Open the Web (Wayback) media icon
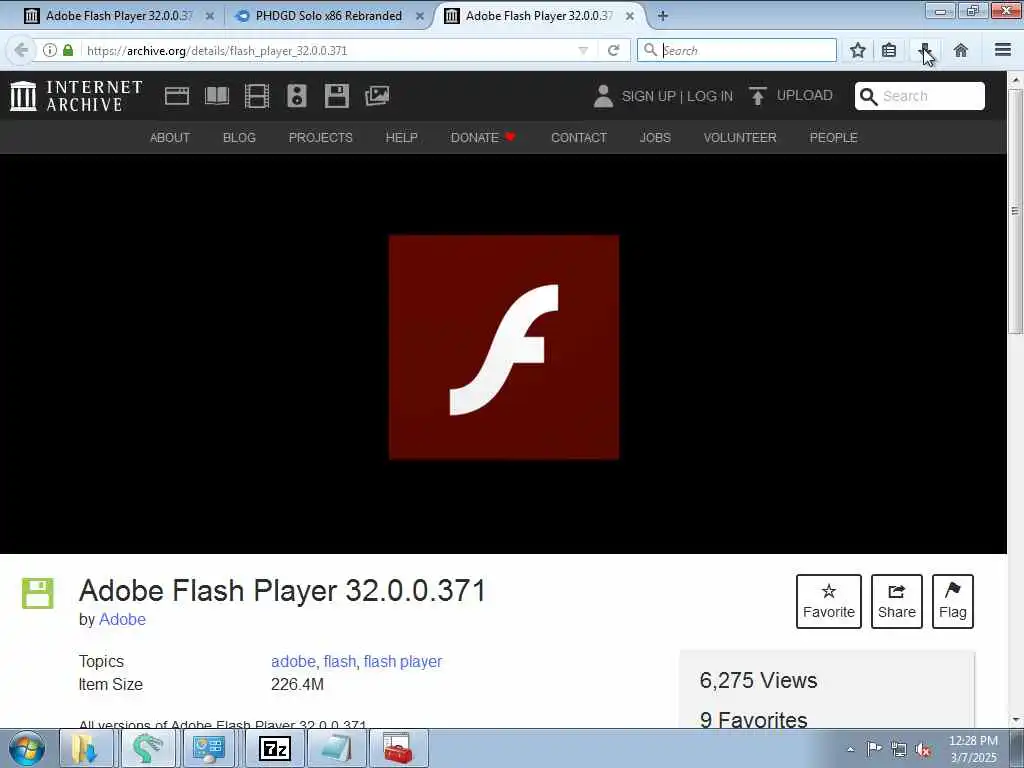The width and height of the screenshot is (1024, 768). 176,96
